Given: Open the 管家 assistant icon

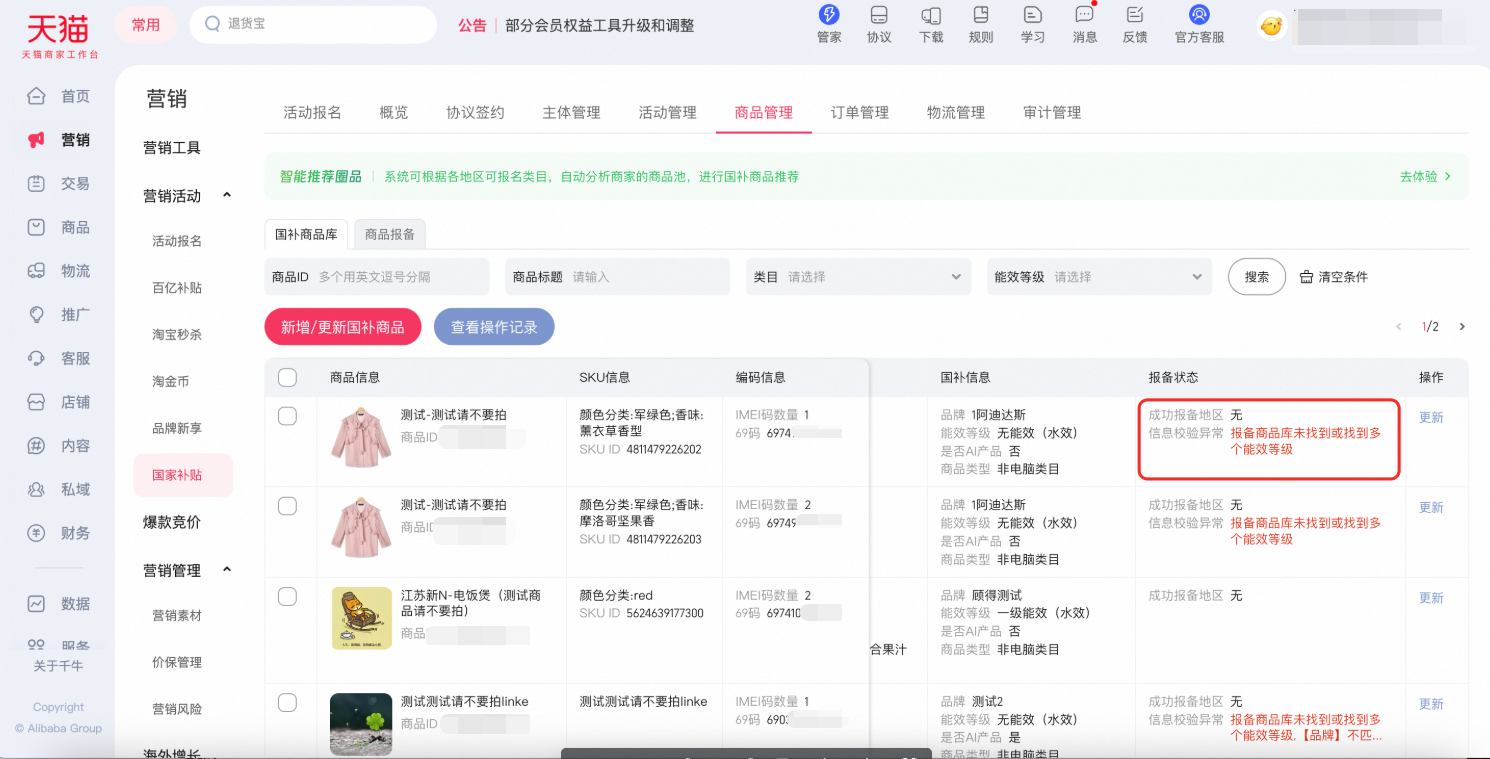Looking at the screenshot, I should pos(829,15).
